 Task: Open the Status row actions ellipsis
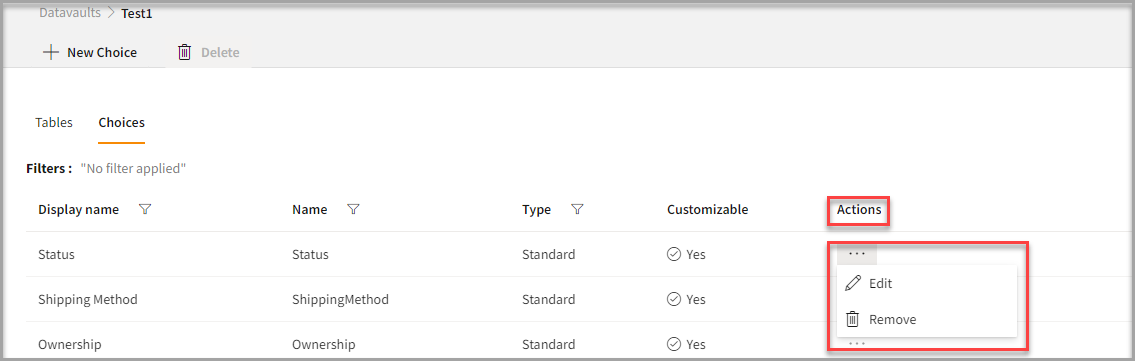point(857,254)
